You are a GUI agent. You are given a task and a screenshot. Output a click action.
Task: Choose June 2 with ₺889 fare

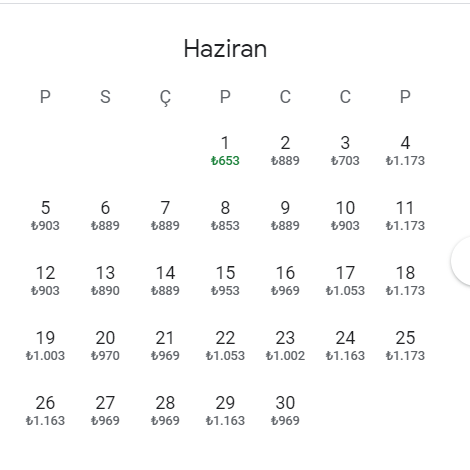coord(285,151)
